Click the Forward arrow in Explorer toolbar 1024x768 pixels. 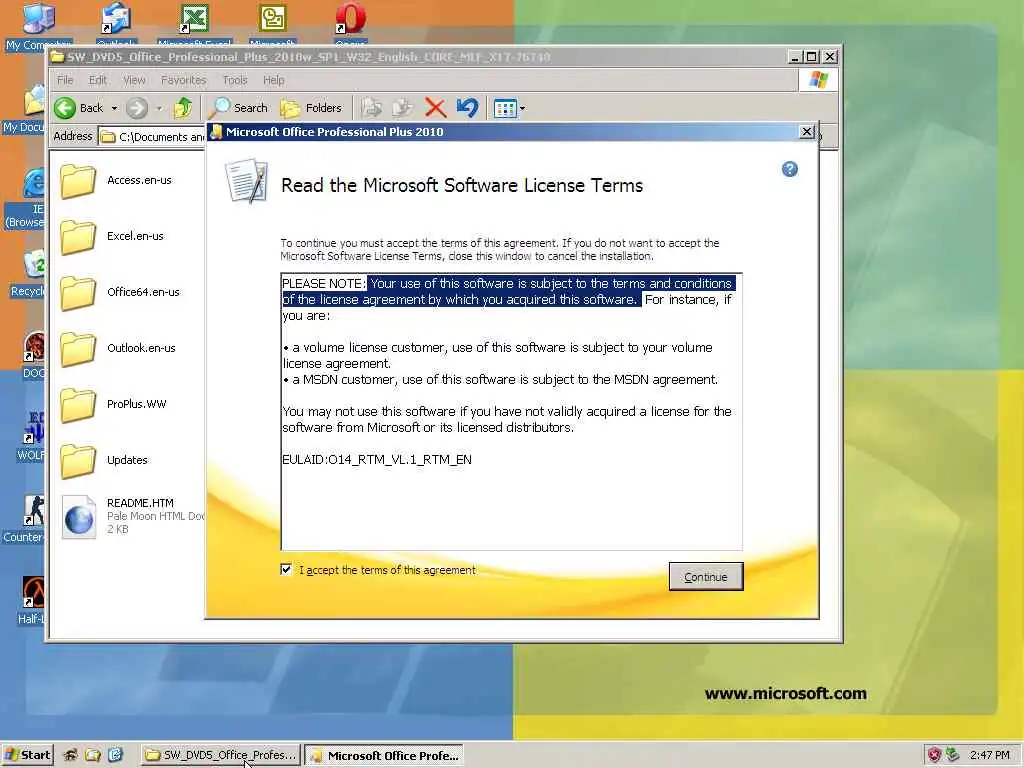(x=137, y=108)
